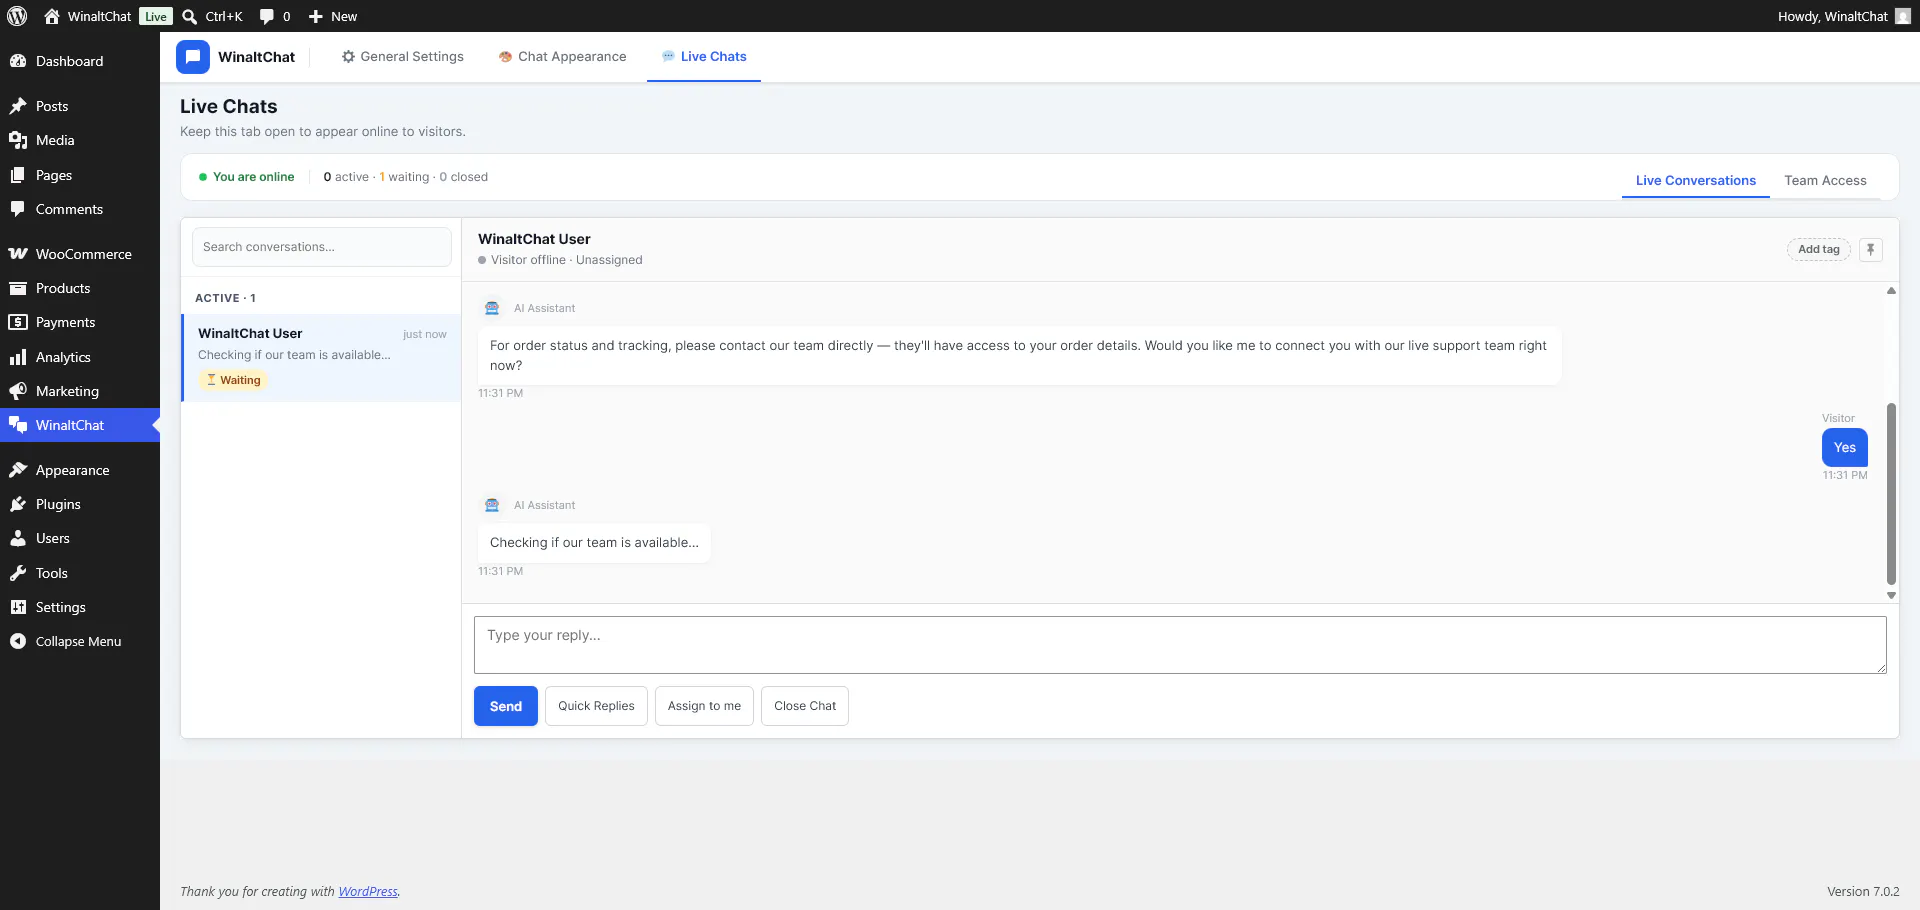Click the chat scrollbar up arrow
This screenshot has width=1920, height=910.
1891,291
